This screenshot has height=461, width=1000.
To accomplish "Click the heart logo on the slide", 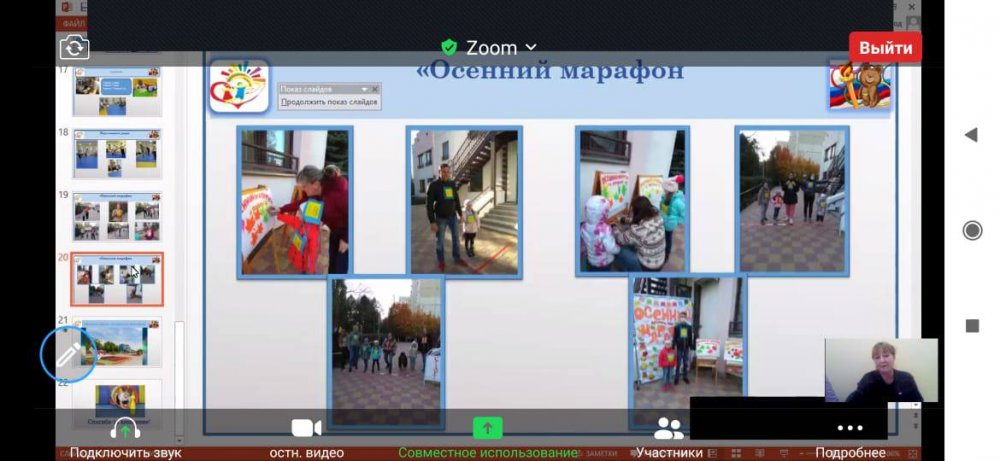I will (239, 87).
